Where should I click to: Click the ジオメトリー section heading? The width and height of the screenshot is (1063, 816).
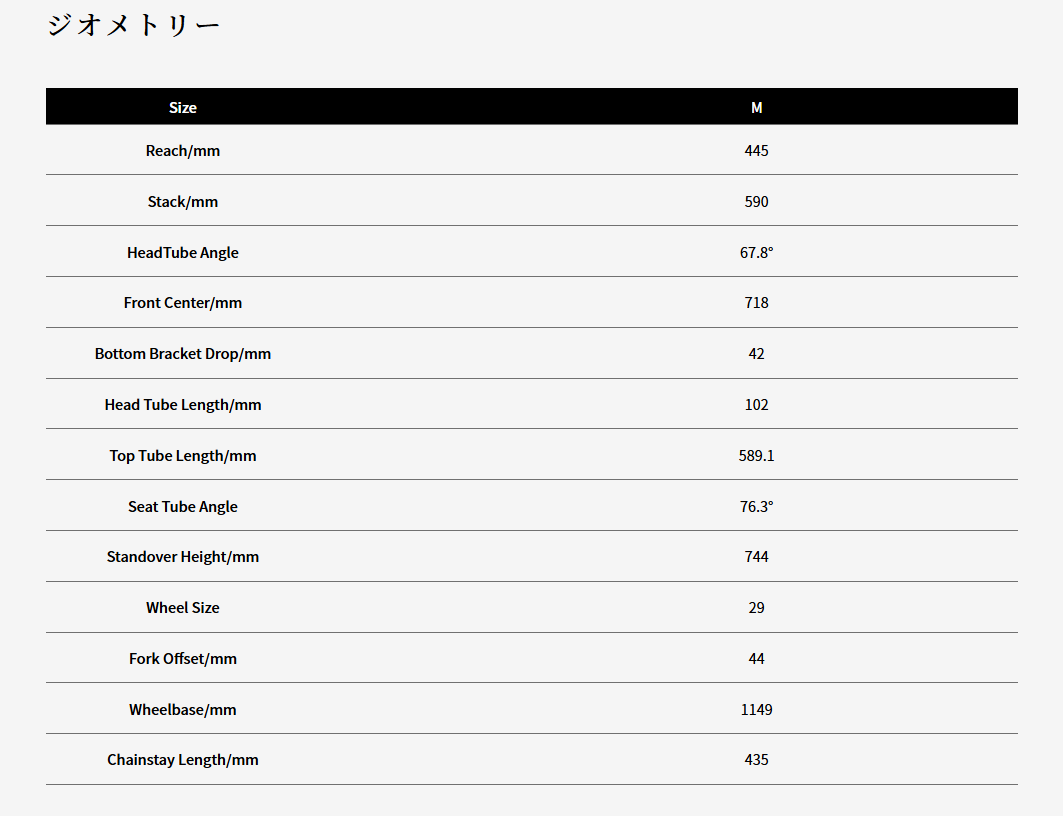pos(133,25)
